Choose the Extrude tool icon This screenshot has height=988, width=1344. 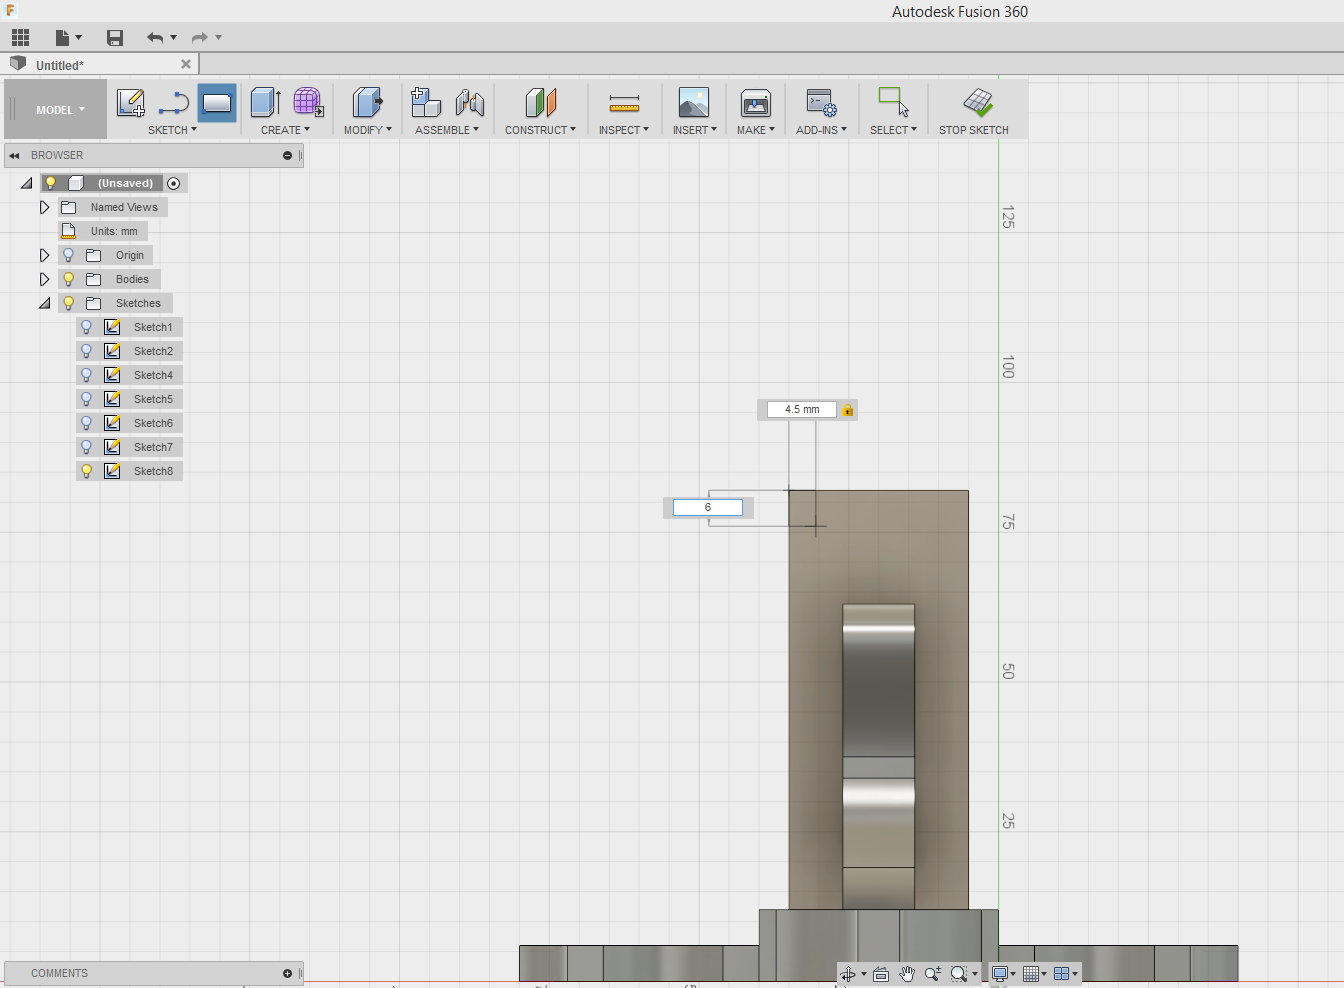pos(265,103)
